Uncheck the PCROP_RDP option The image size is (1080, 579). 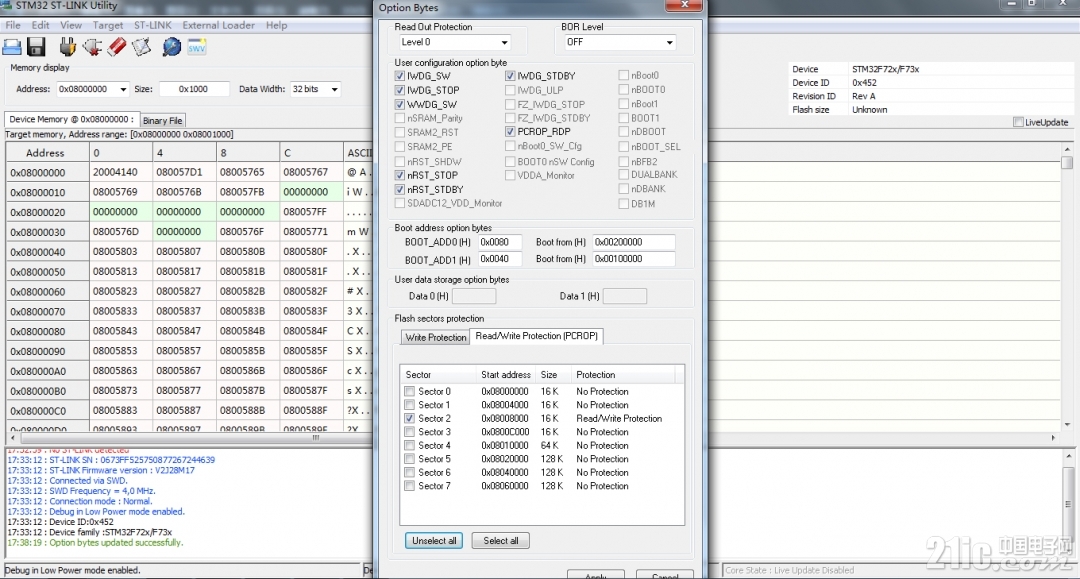coord(510,131)
